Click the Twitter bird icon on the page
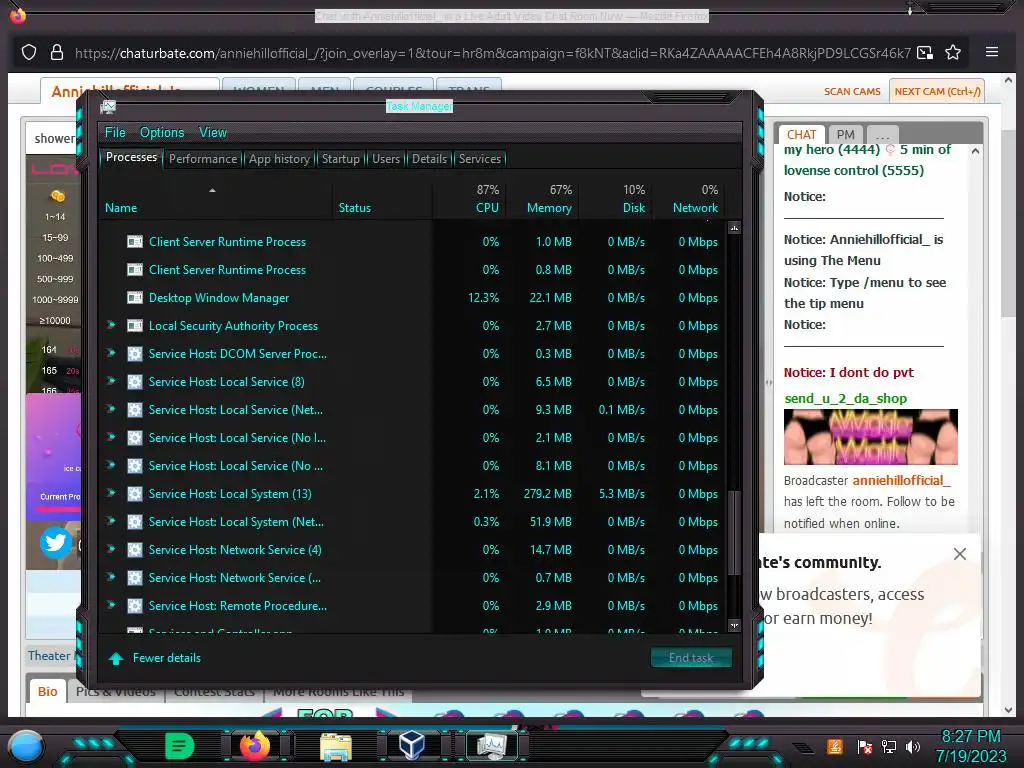The image size is (1024, 768). click(56, 543)
